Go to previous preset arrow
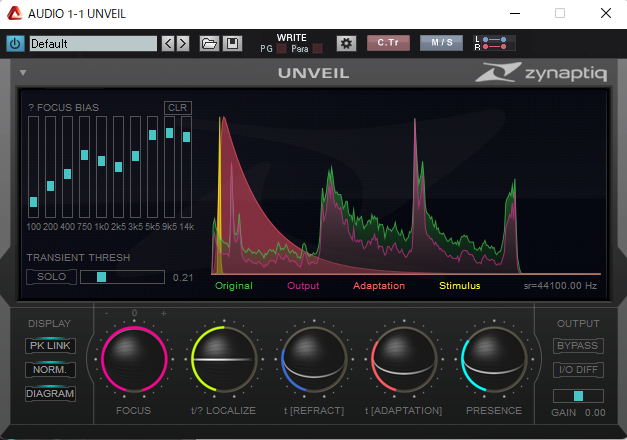Viewport: 627px width, 440px height. pyautogui.click(x=168, y=43)
